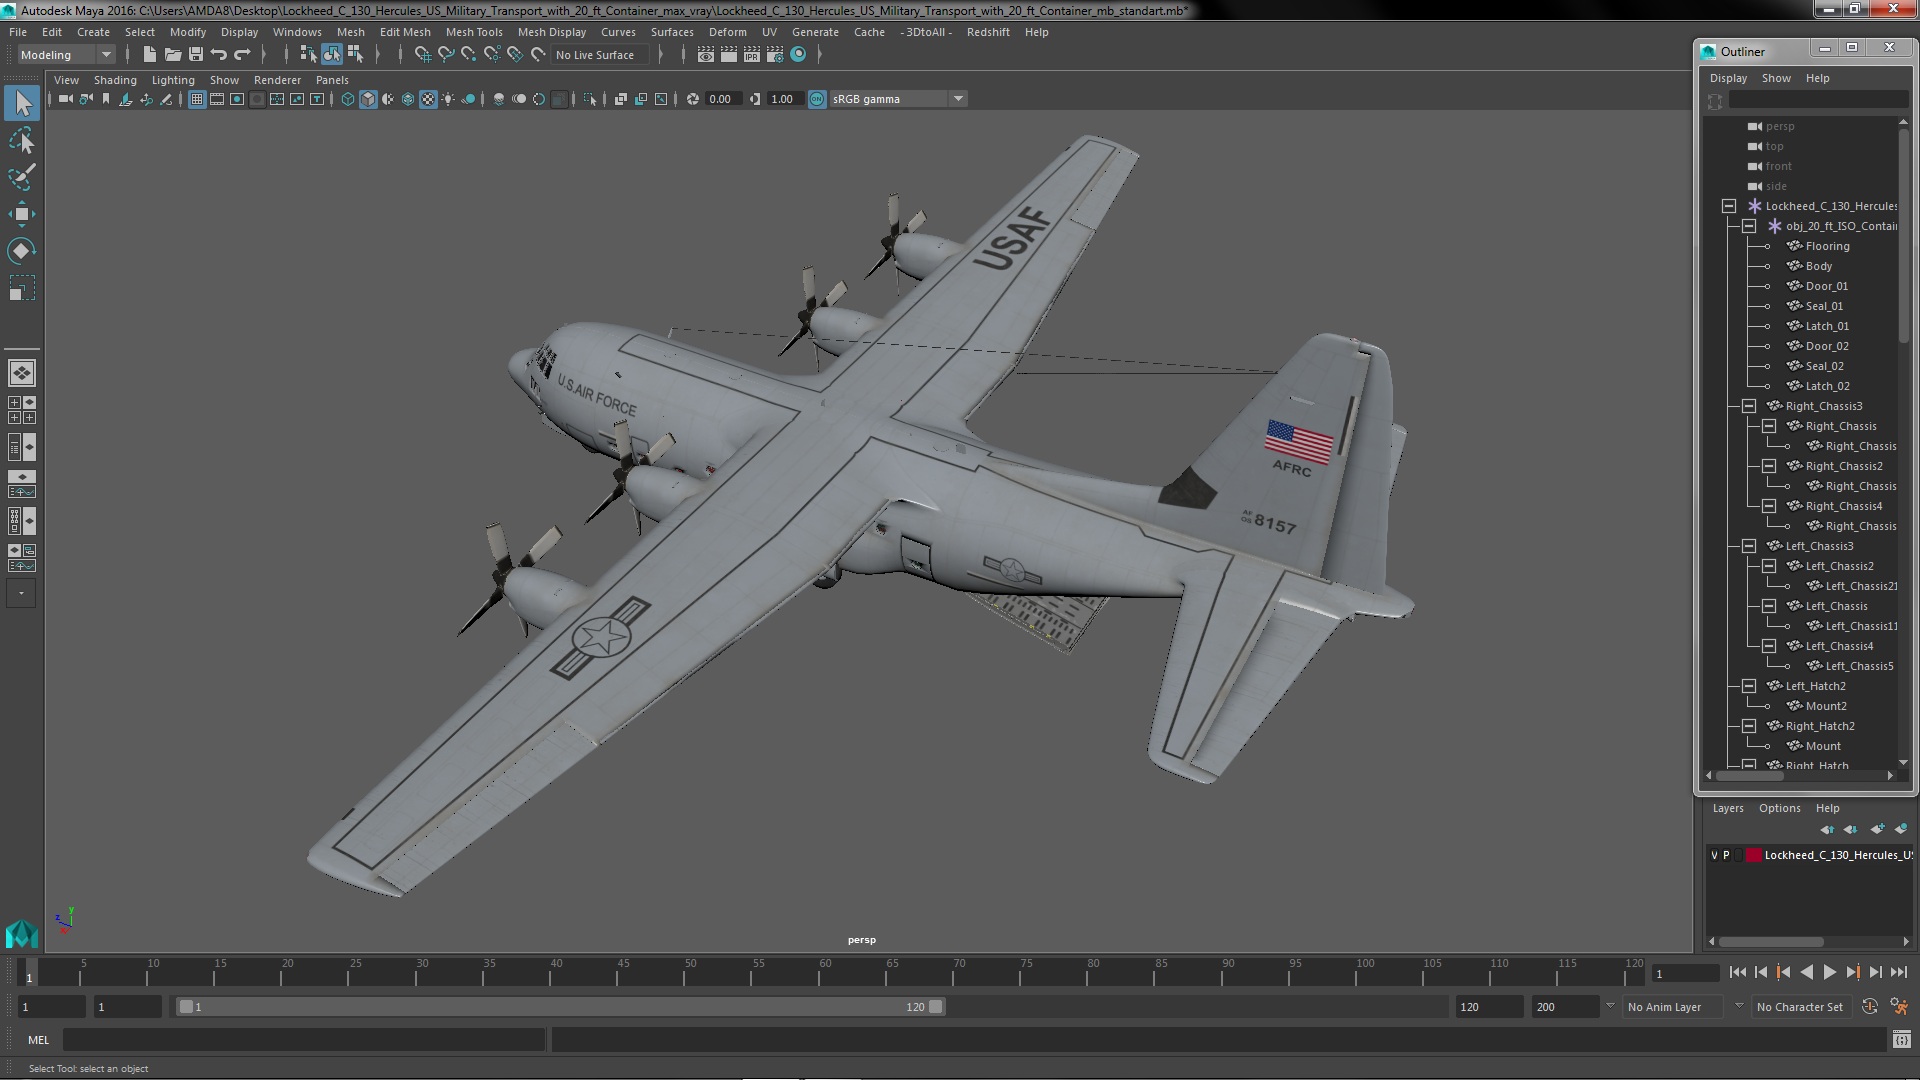Screen dimensions: 1920x1080
Task: Toggle the viewport grid display
Action: 197,99
